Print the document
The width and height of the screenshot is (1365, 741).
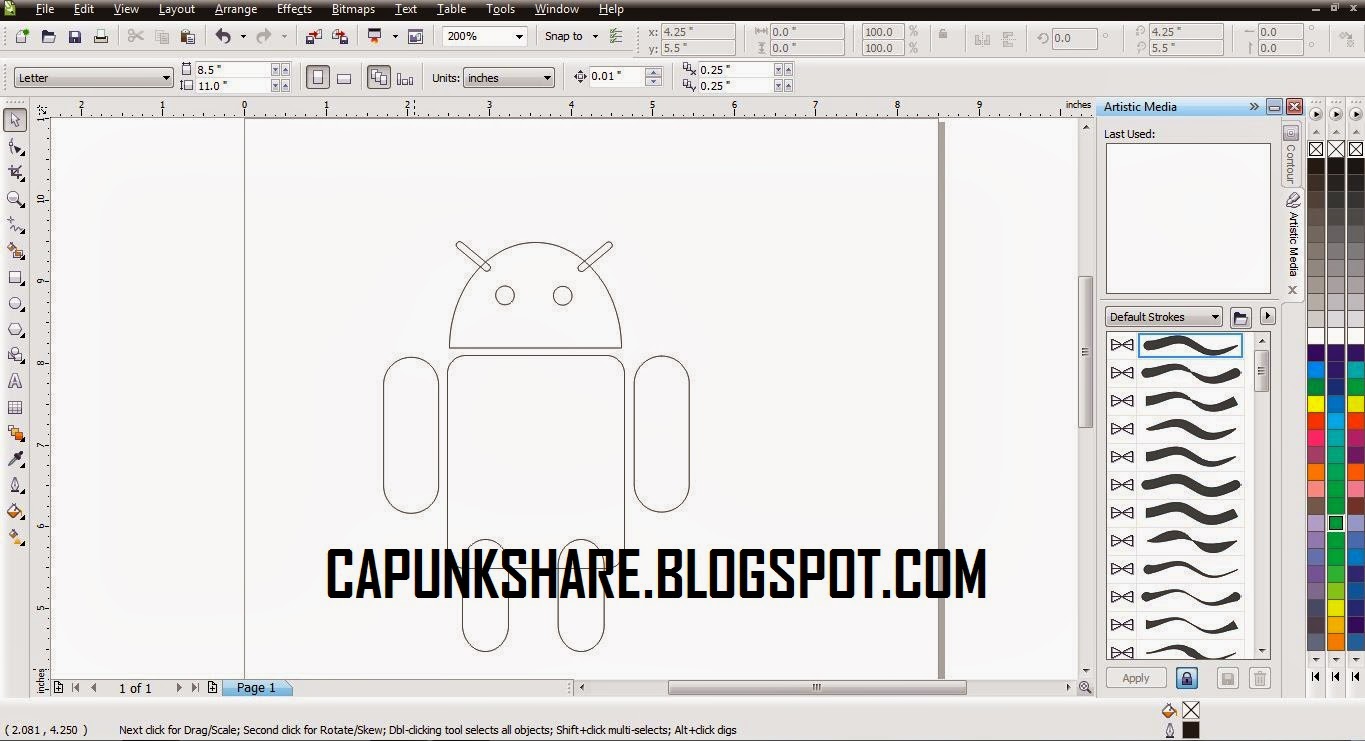[x=100, y=36]
